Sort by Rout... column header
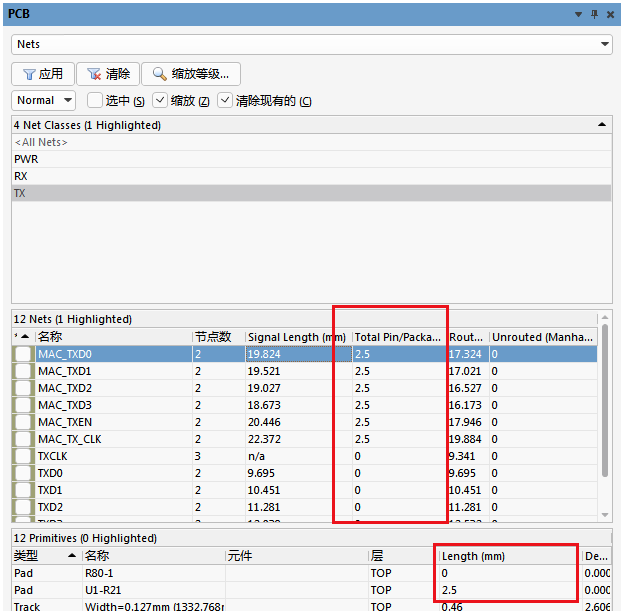The width and height of the screenshot is (621, 611). (x=467, y=337)
